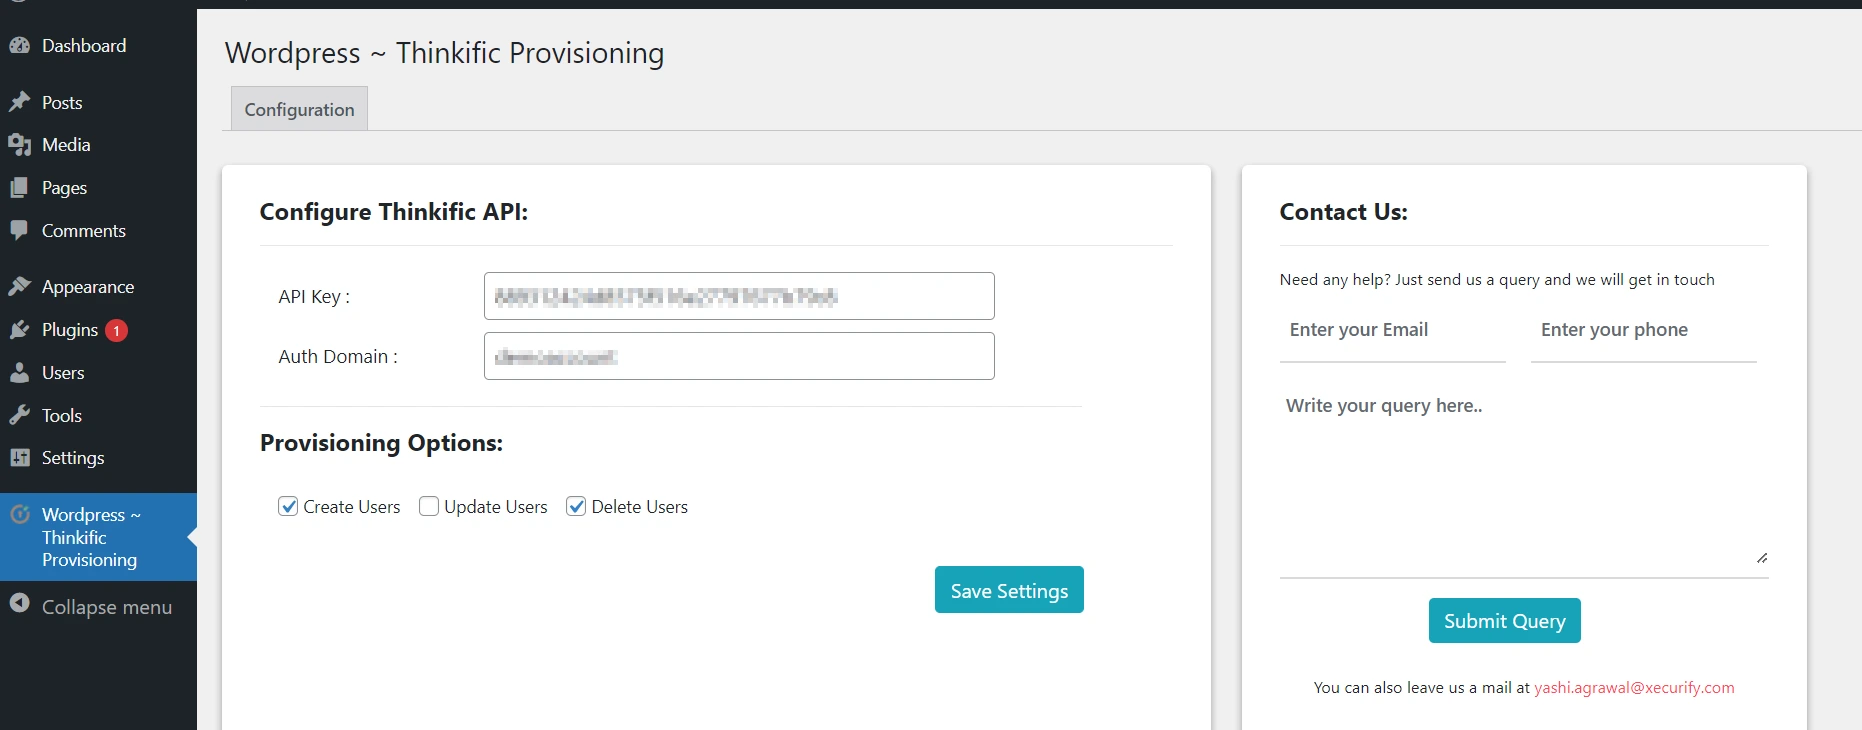Open the Users menu label

coord(63,373)
